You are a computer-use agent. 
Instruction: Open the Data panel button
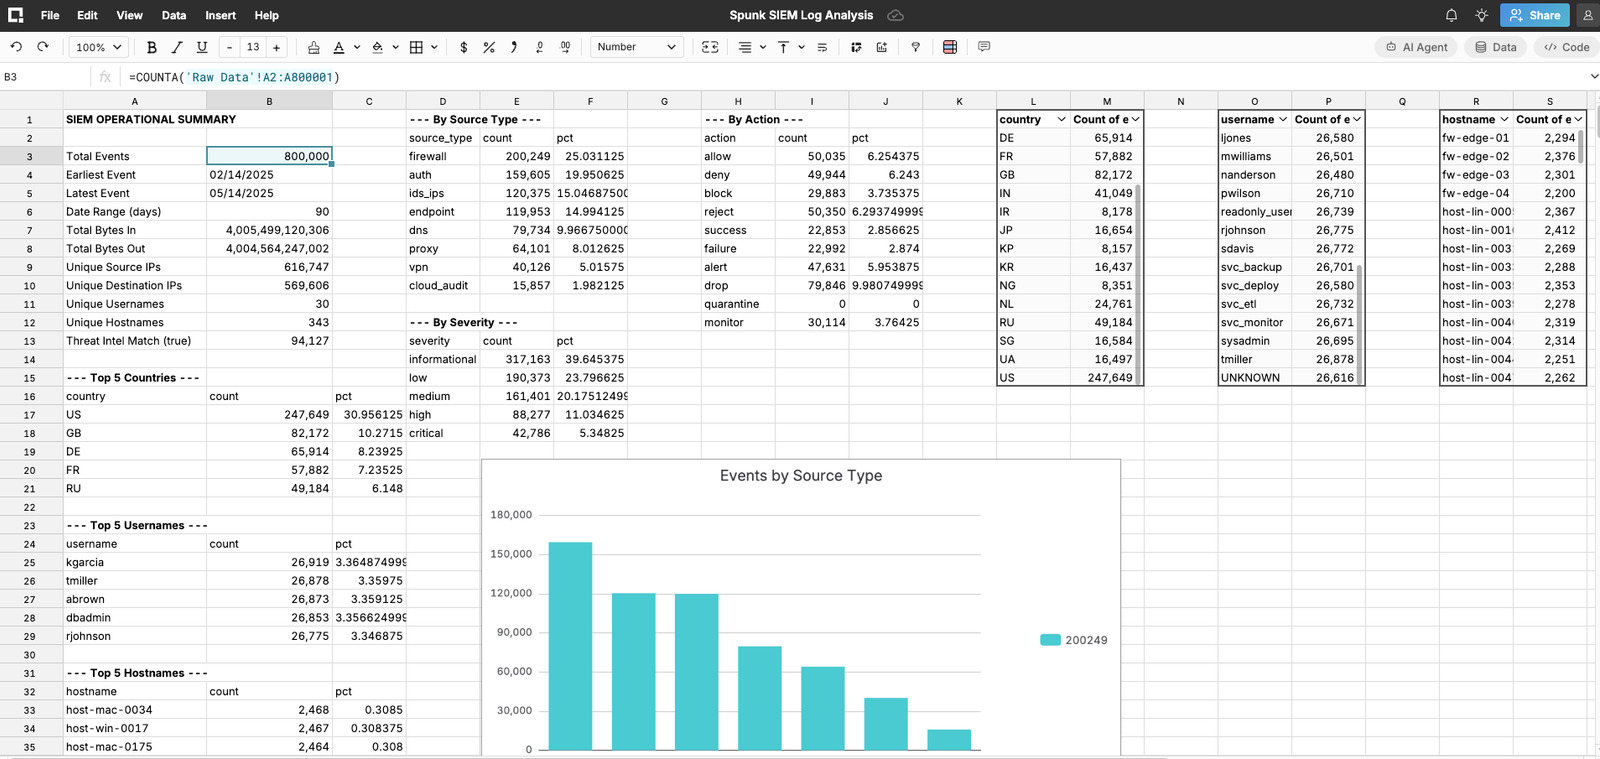click(1496, 47)
